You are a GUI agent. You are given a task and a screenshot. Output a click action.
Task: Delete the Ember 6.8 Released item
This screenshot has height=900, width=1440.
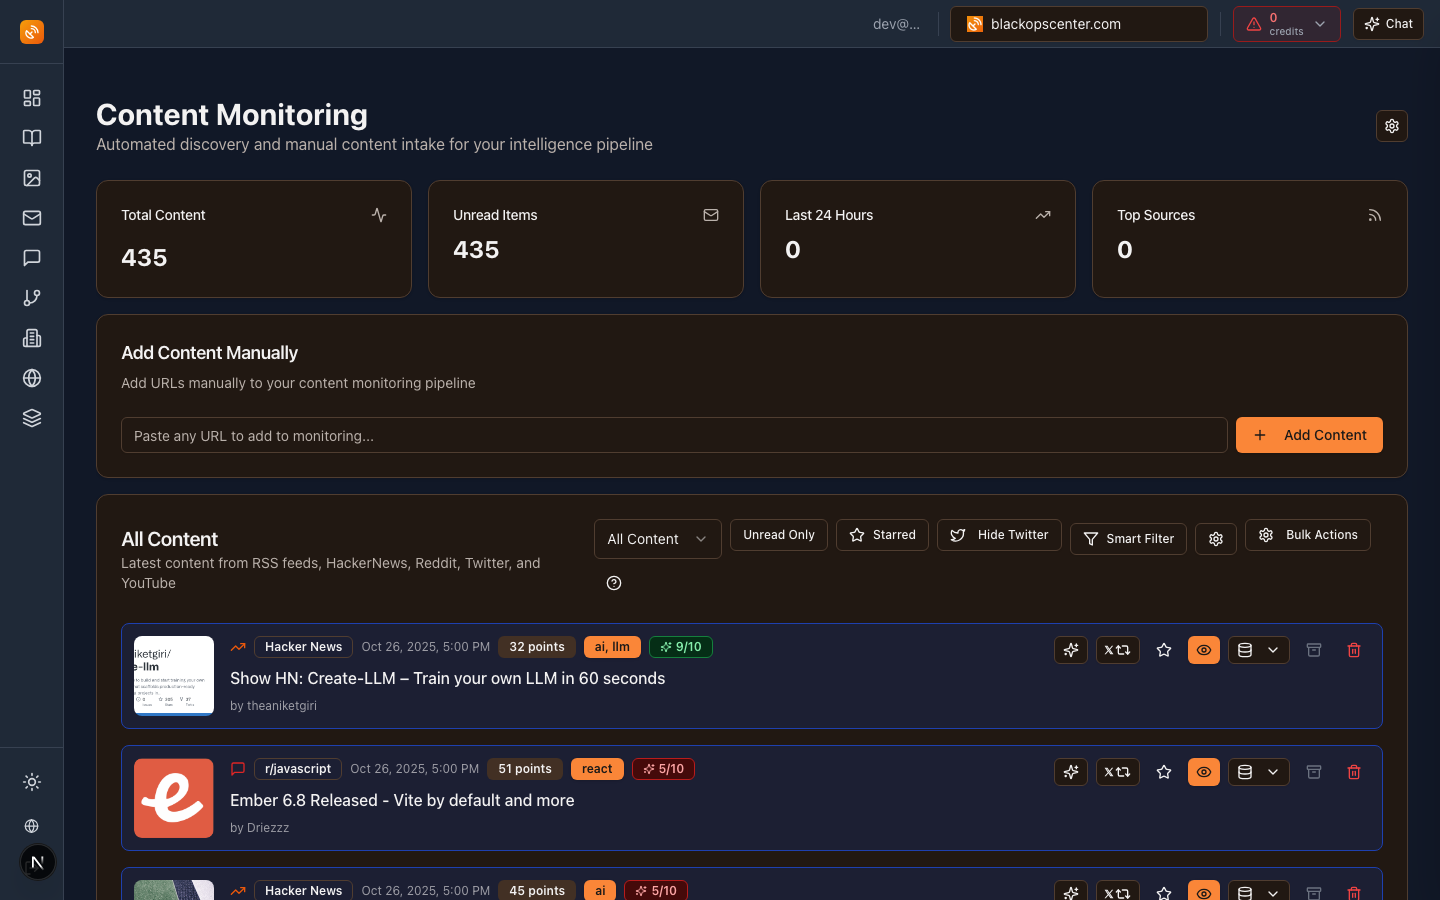(1353, 772)
